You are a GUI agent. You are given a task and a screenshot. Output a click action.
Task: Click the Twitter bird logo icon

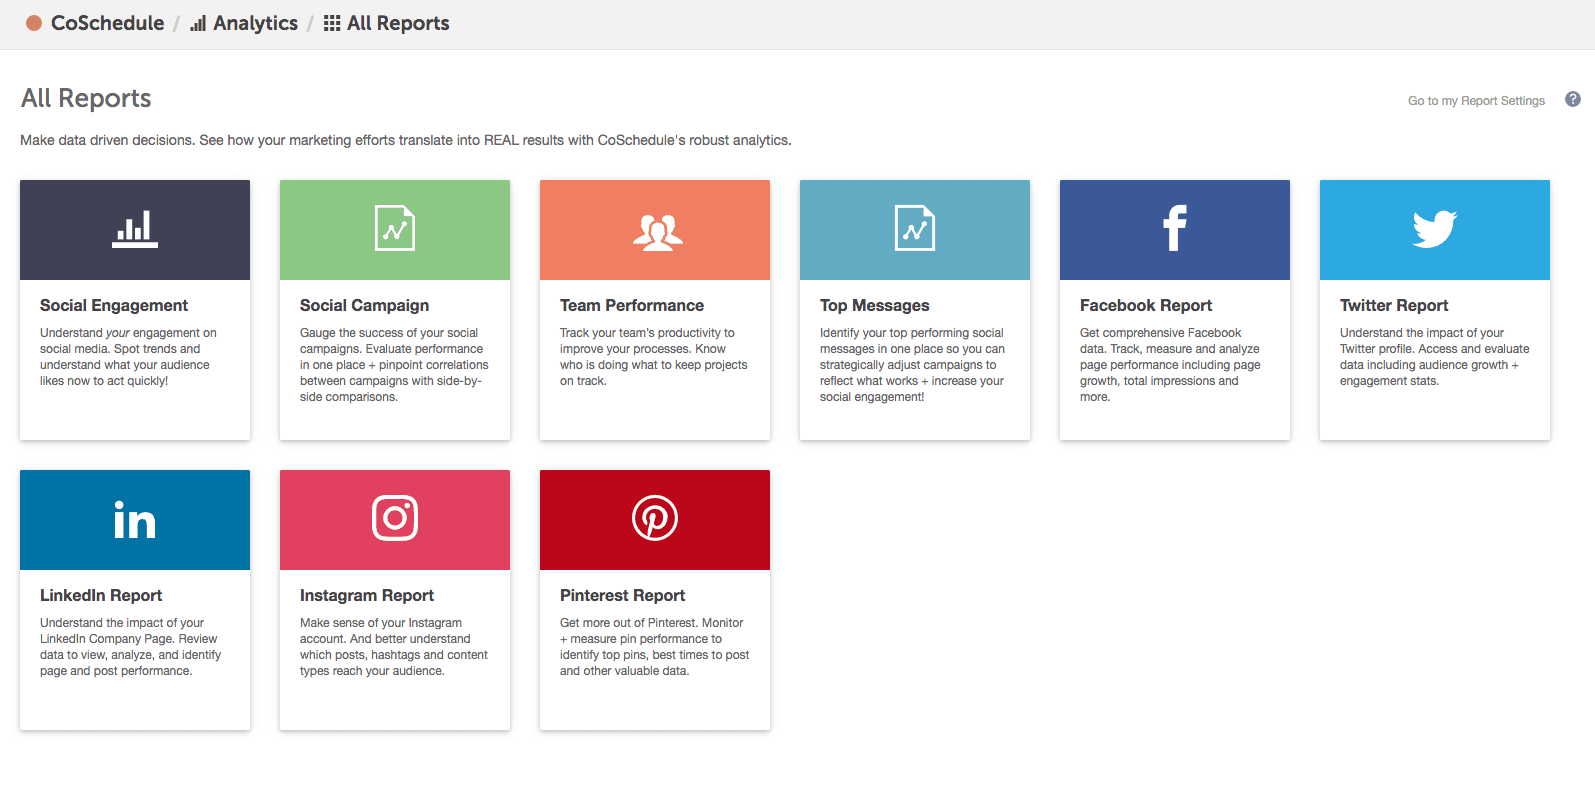[x=1435, y=229]
